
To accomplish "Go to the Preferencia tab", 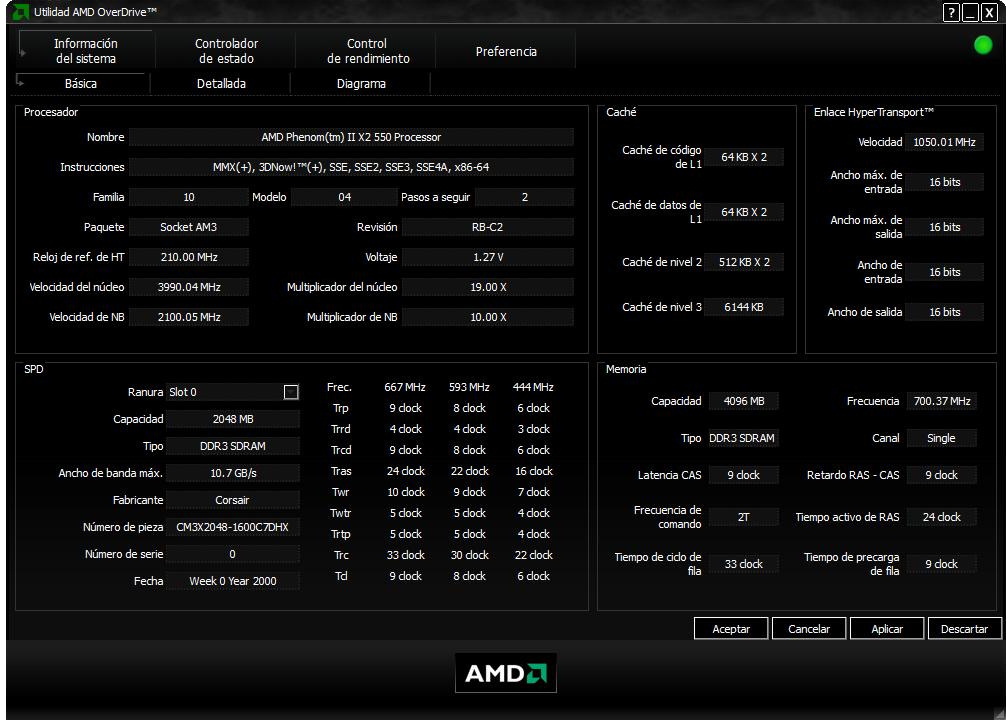I will pos(506,51).
